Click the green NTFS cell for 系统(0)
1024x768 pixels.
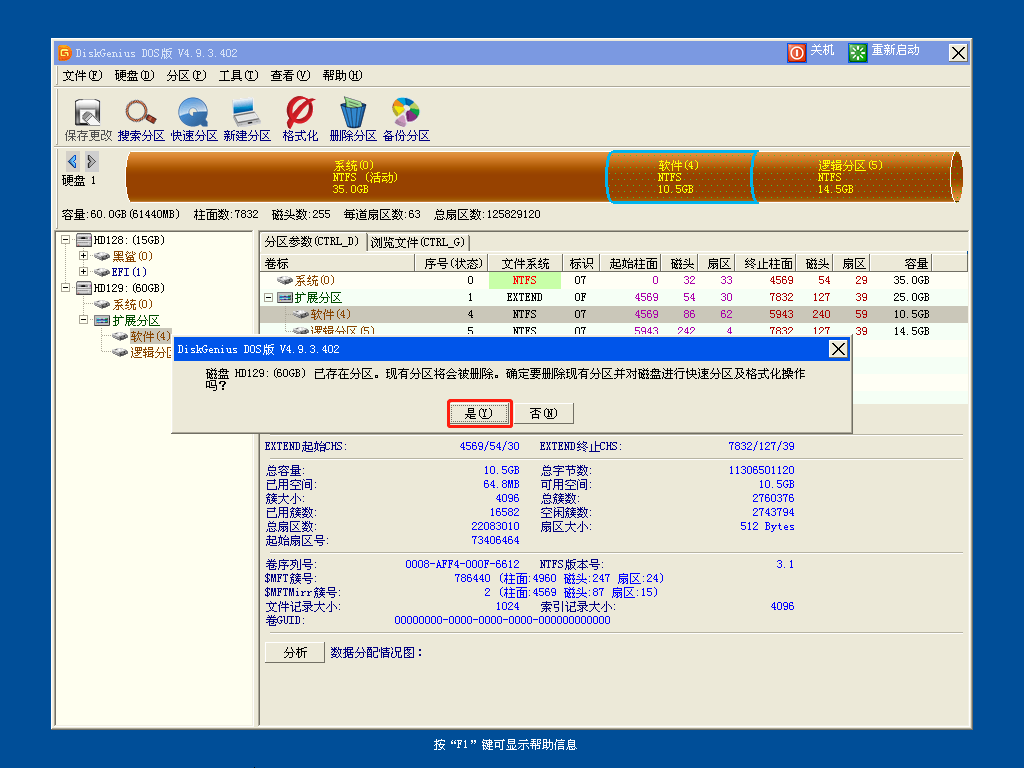524,280
